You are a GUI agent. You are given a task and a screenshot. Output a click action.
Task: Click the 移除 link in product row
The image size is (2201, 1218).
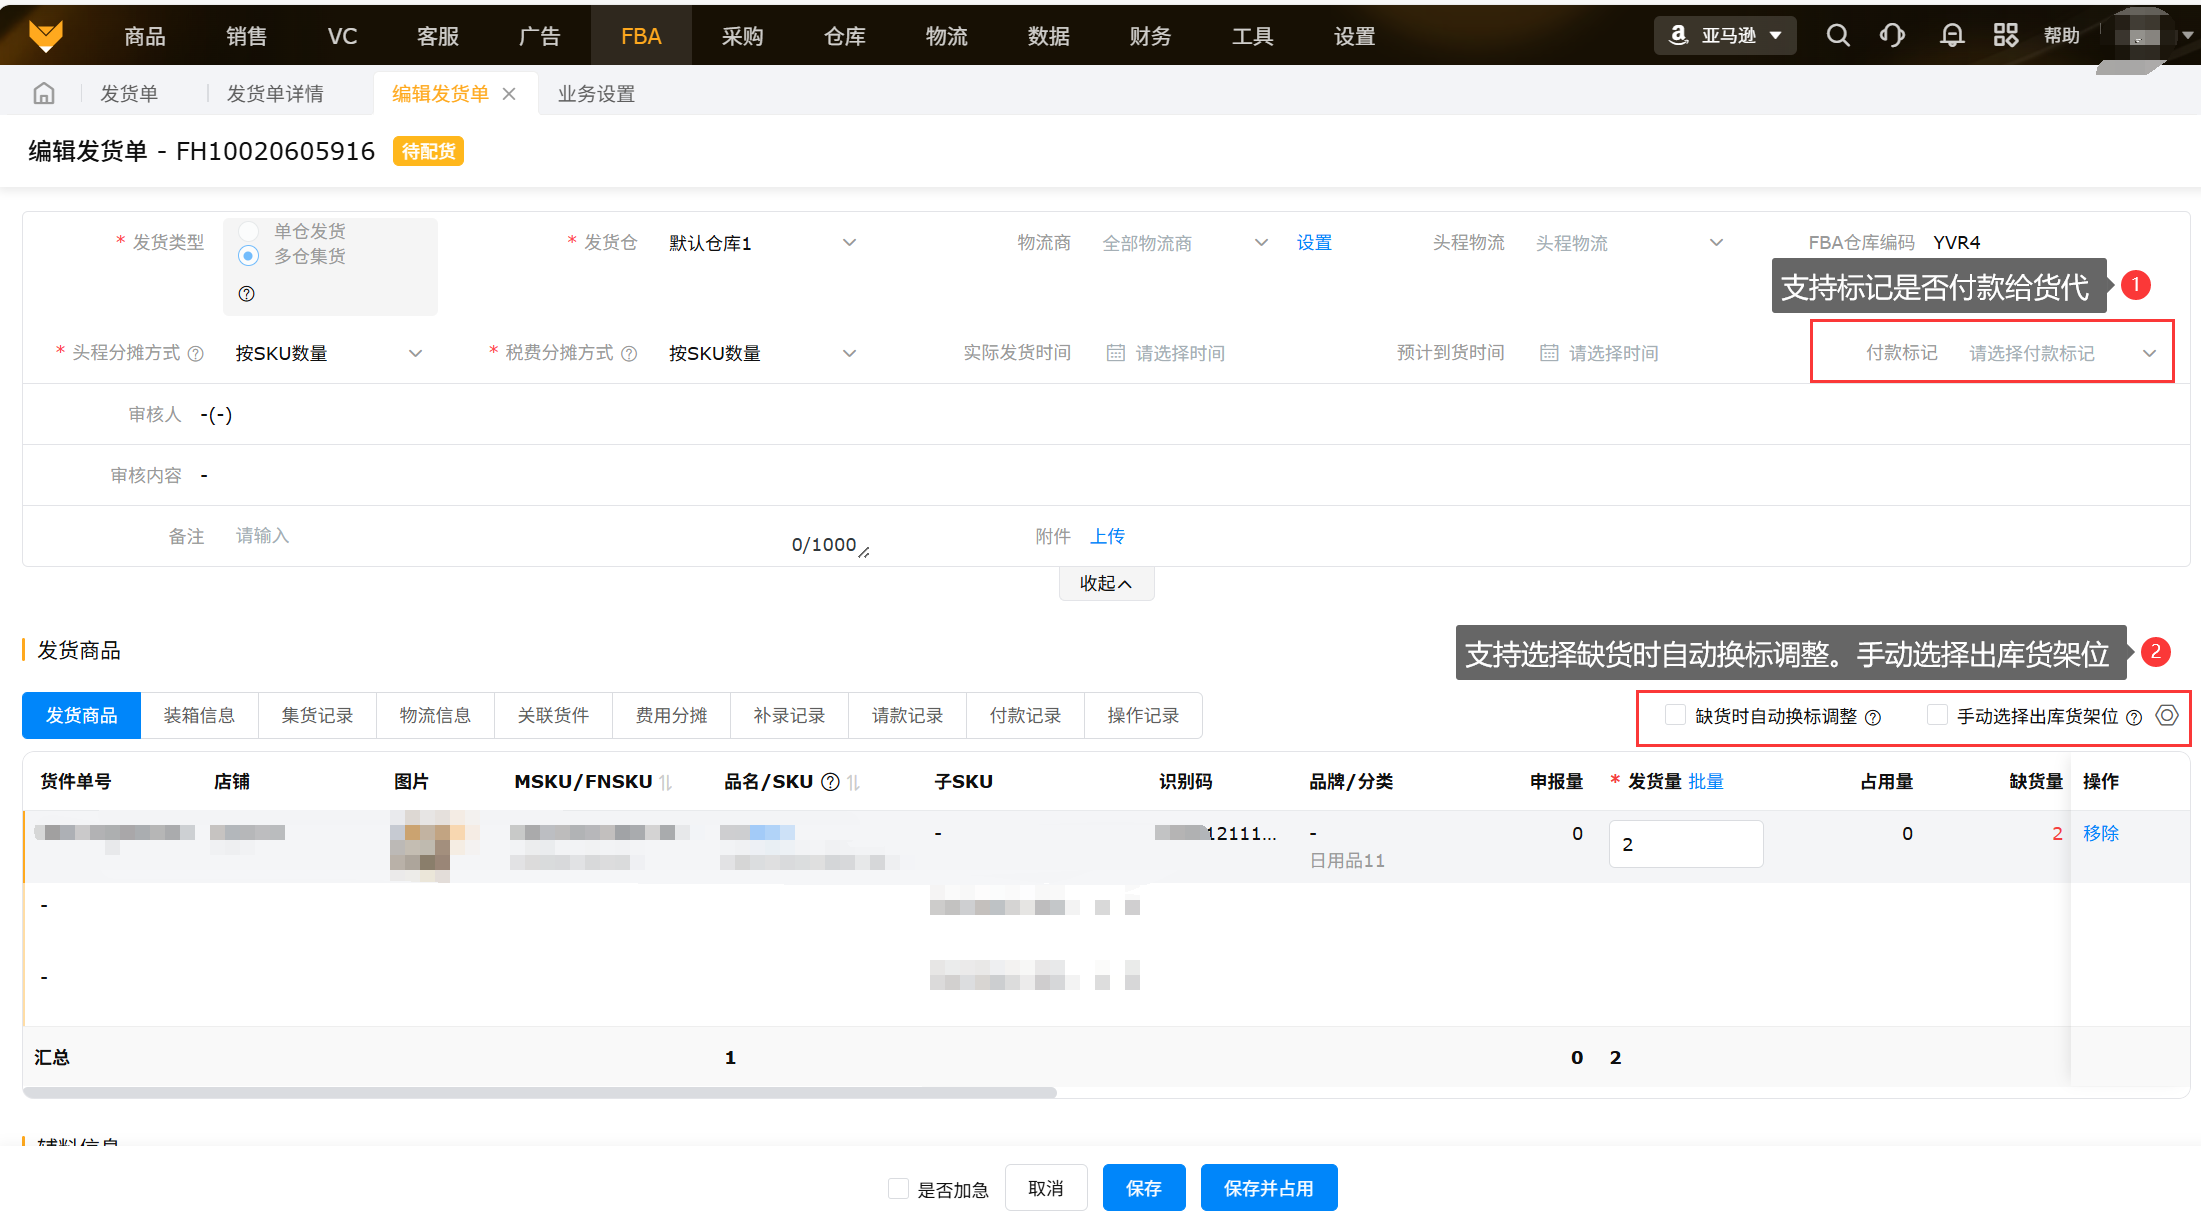point(2100,833)
